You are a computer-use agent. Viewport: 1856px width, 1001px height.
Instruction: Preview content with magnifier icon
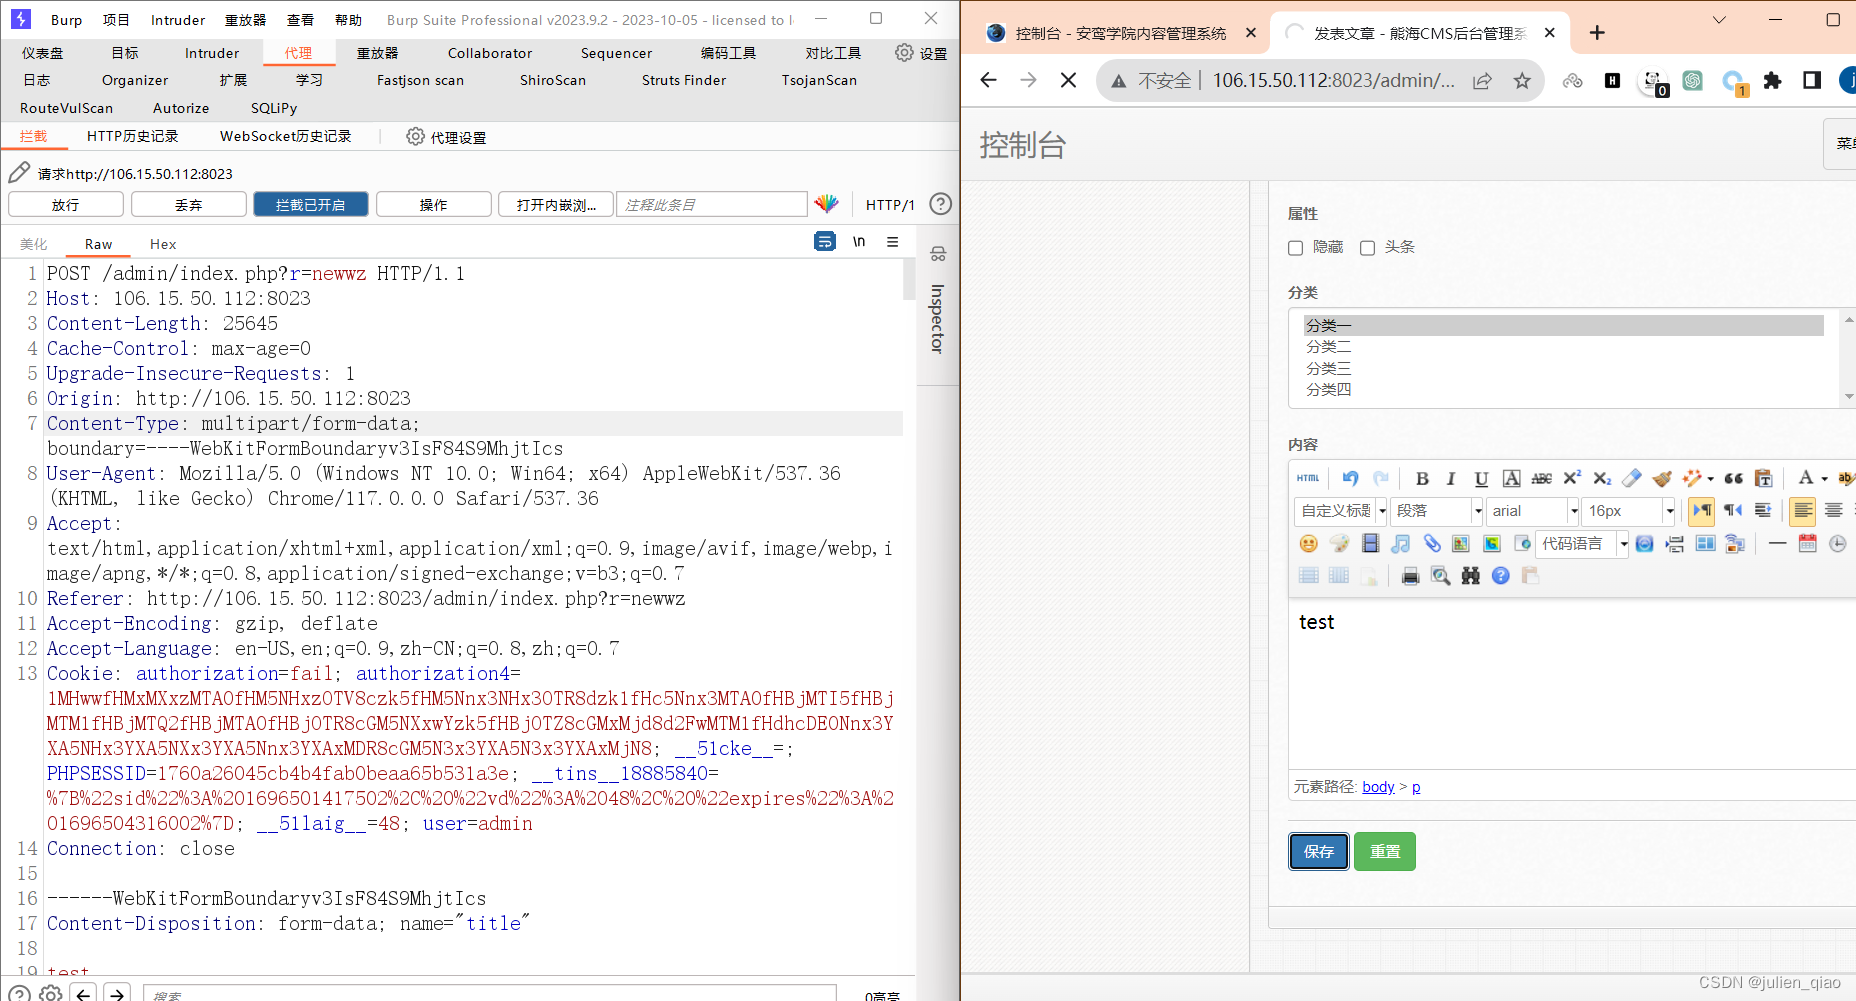point(1440,575)
